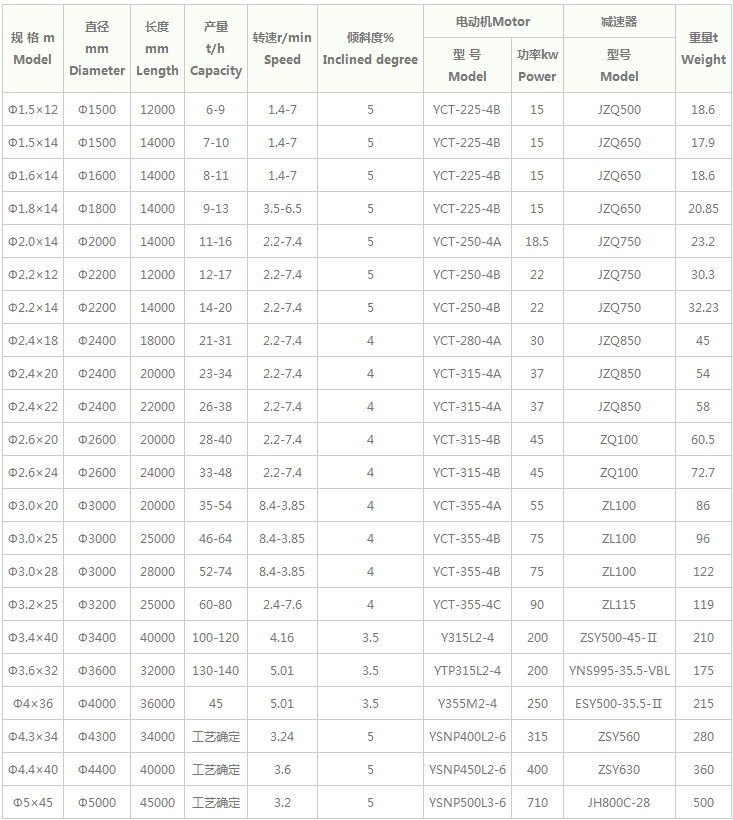Click the Weight column header
The image size is (733, 820).
point(703,49)
